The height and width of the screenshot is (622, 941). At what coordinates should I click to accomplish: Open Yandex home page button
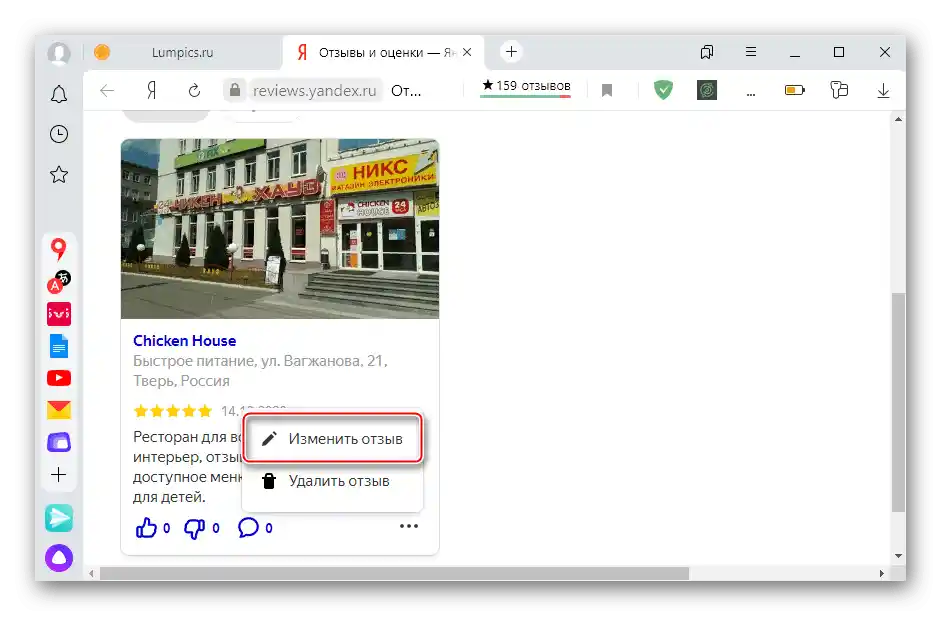tap(152, 91)
